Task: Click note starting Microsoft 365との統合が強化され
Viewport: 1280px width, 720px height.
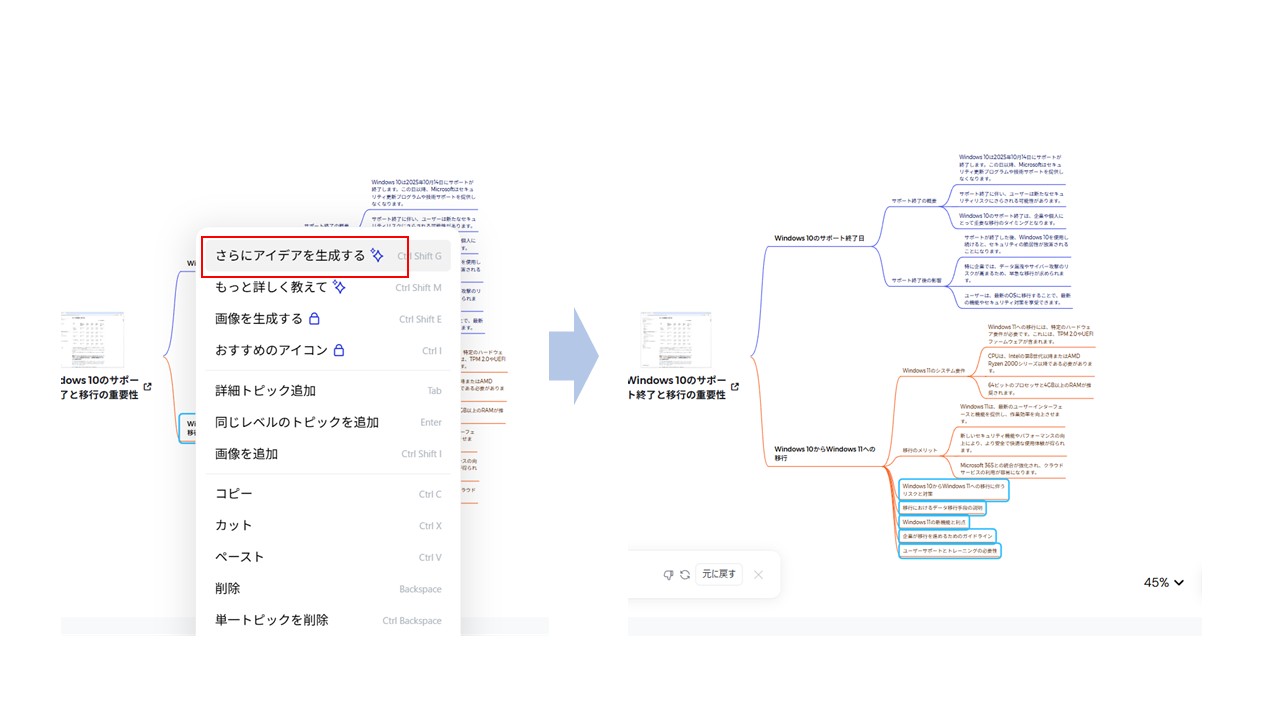Action: pos(1013,468)
